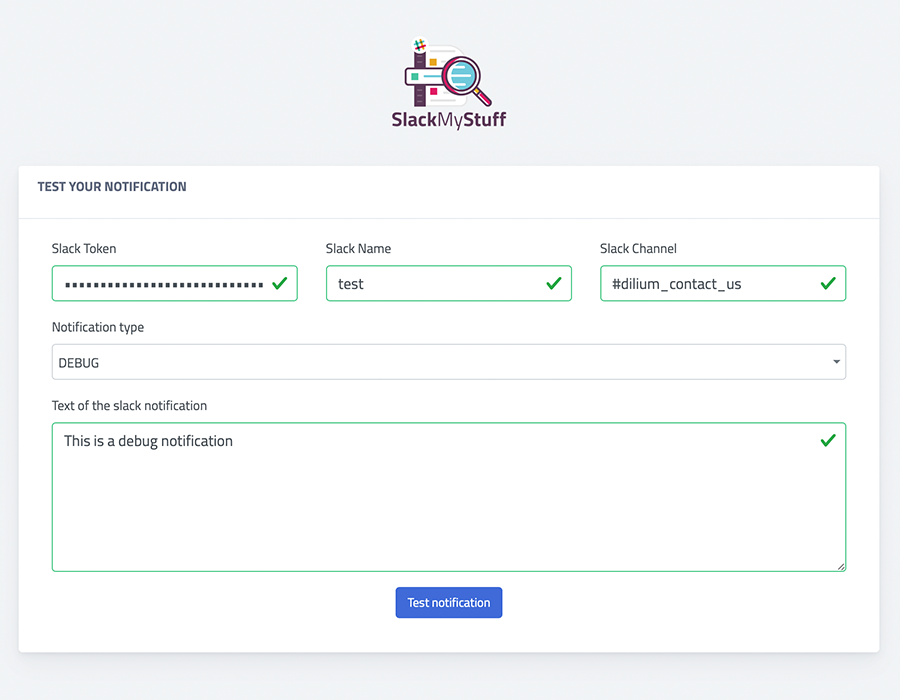Click the Notification type label
This screenshot has height=700, width=900.
pyautogui.click(x=98, y=327)
